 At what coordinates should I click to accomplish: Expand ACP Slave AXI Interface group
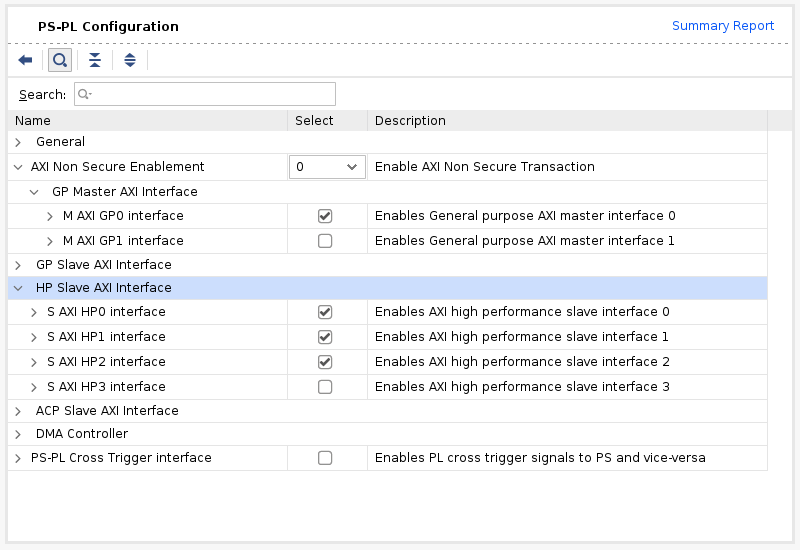click(18, 411)
